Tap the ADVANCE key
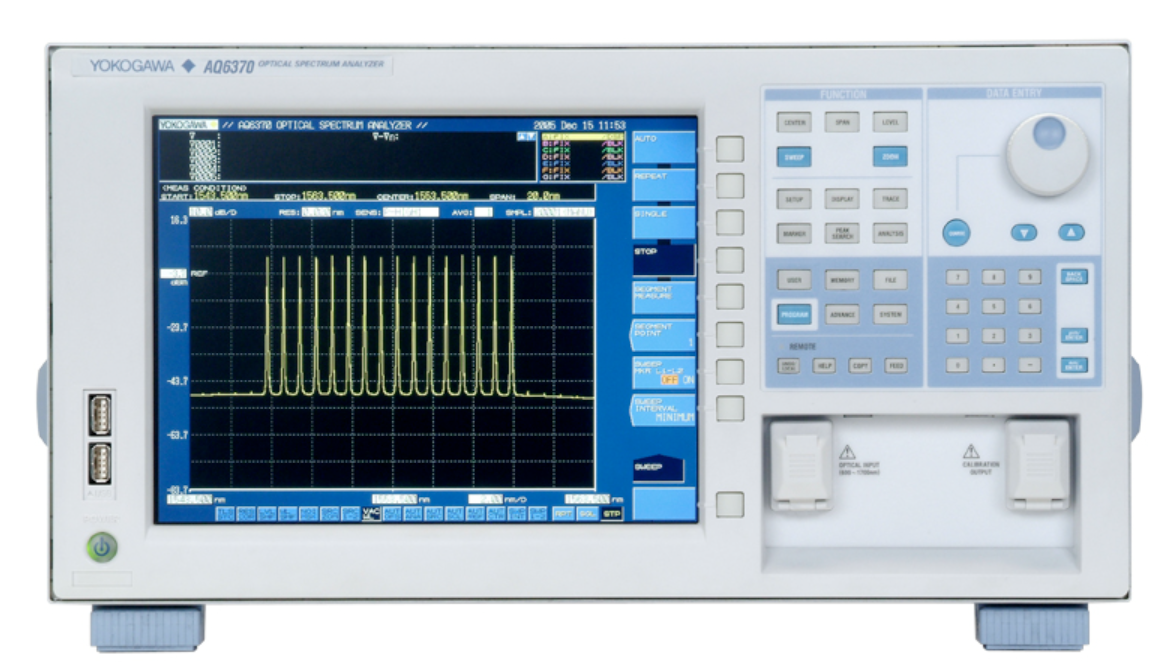Image resolution: width=1172 pixels, height=664 pixels. pos(842,315)
